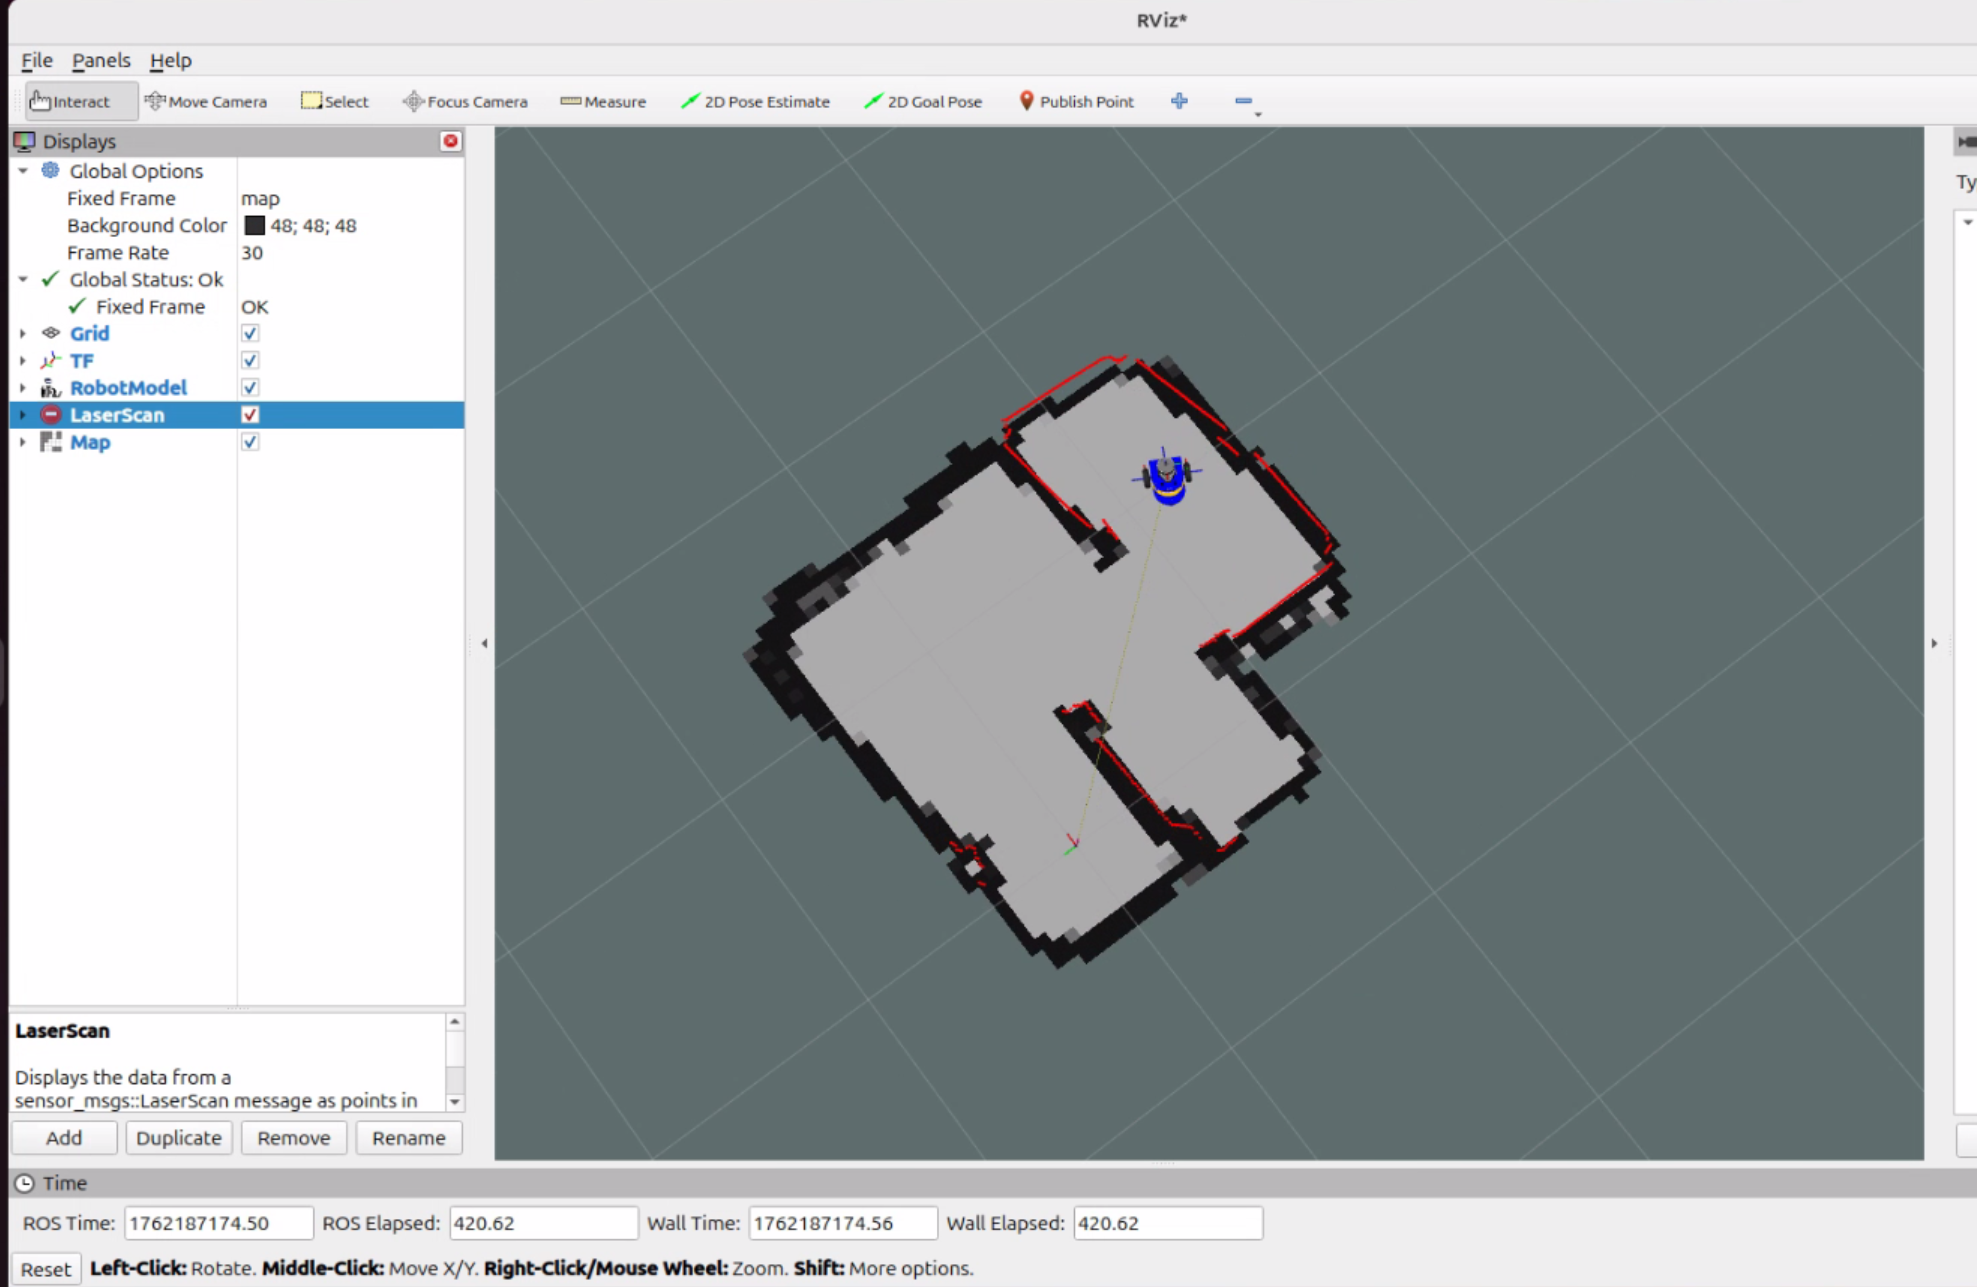Expand the LaserScan display entry
Viewport: 1977px width, 1287px height.
22,414
